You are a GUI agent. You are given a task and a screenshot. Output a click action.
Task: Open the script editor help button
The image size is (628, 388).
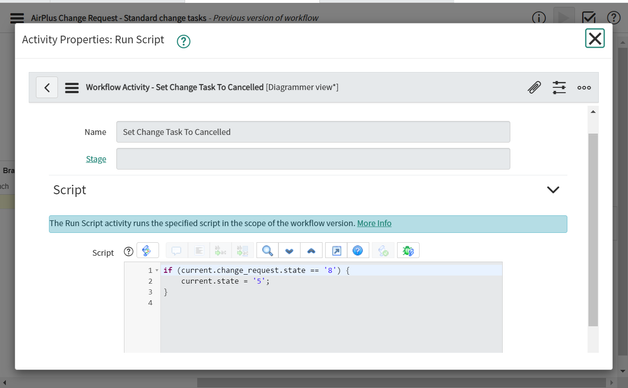pos(358,251)
